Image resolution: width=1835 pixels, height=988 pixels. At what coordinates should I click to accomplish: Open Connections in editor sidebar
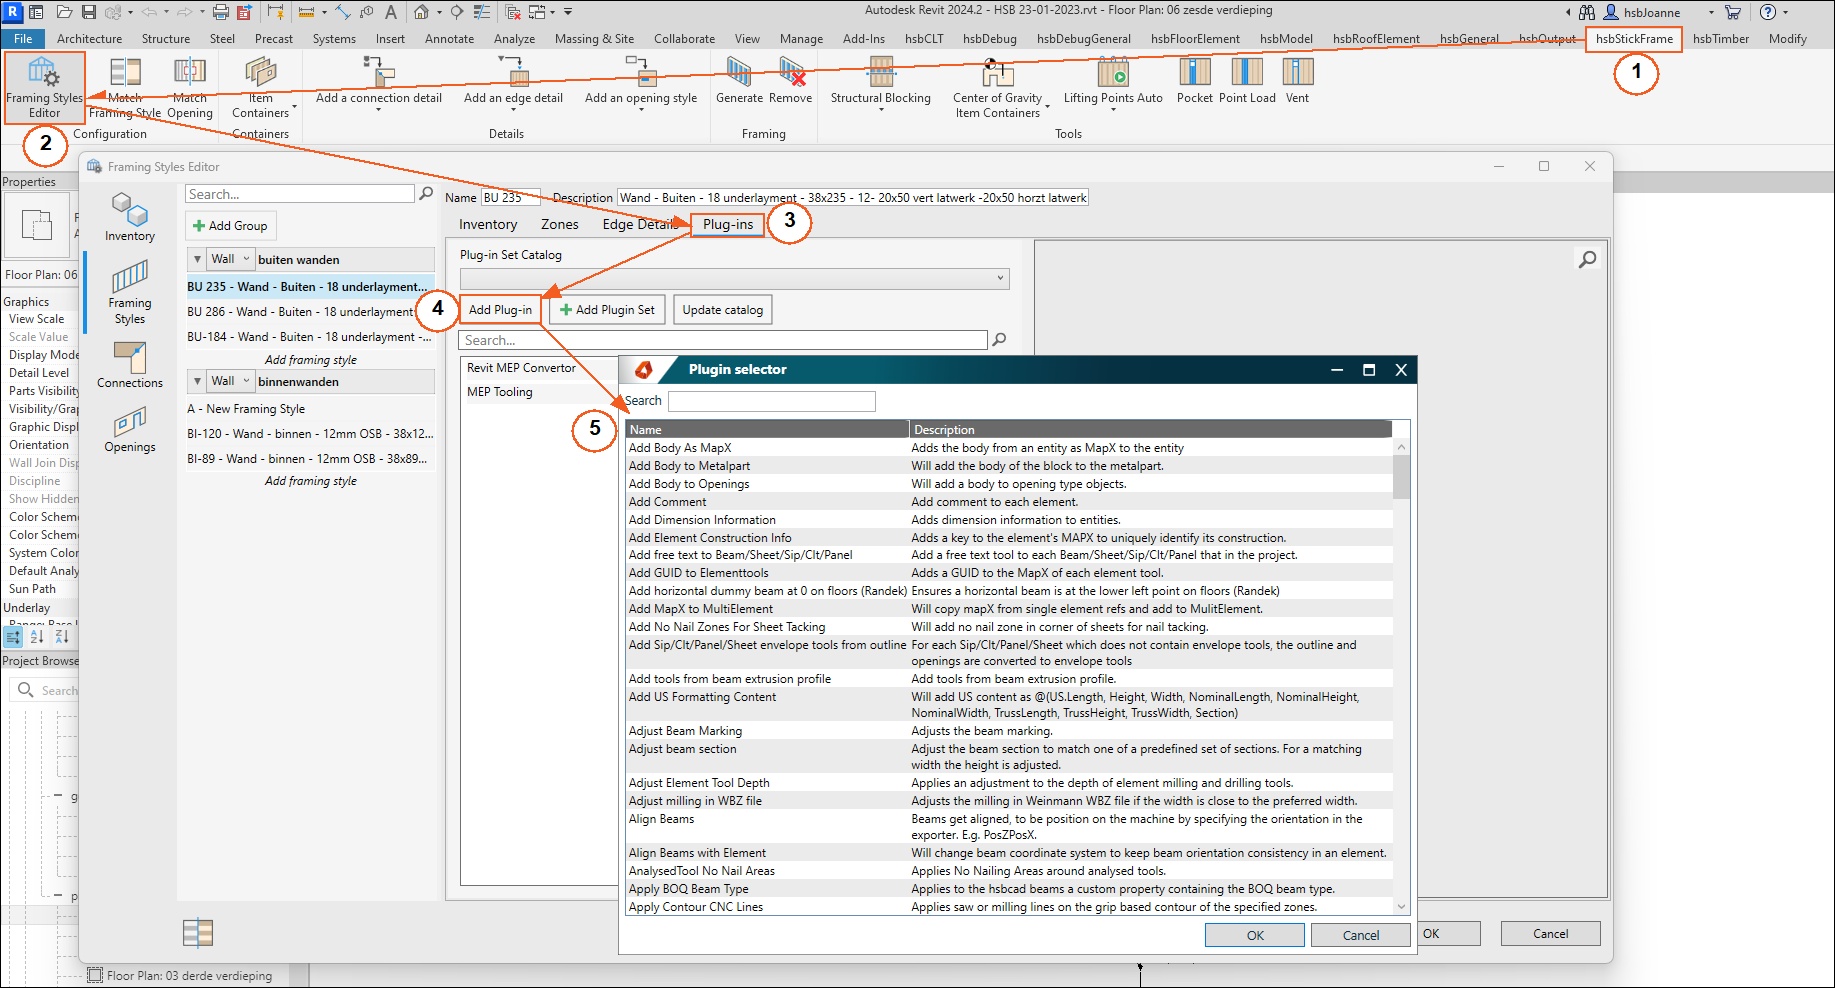tap(130, 365)
